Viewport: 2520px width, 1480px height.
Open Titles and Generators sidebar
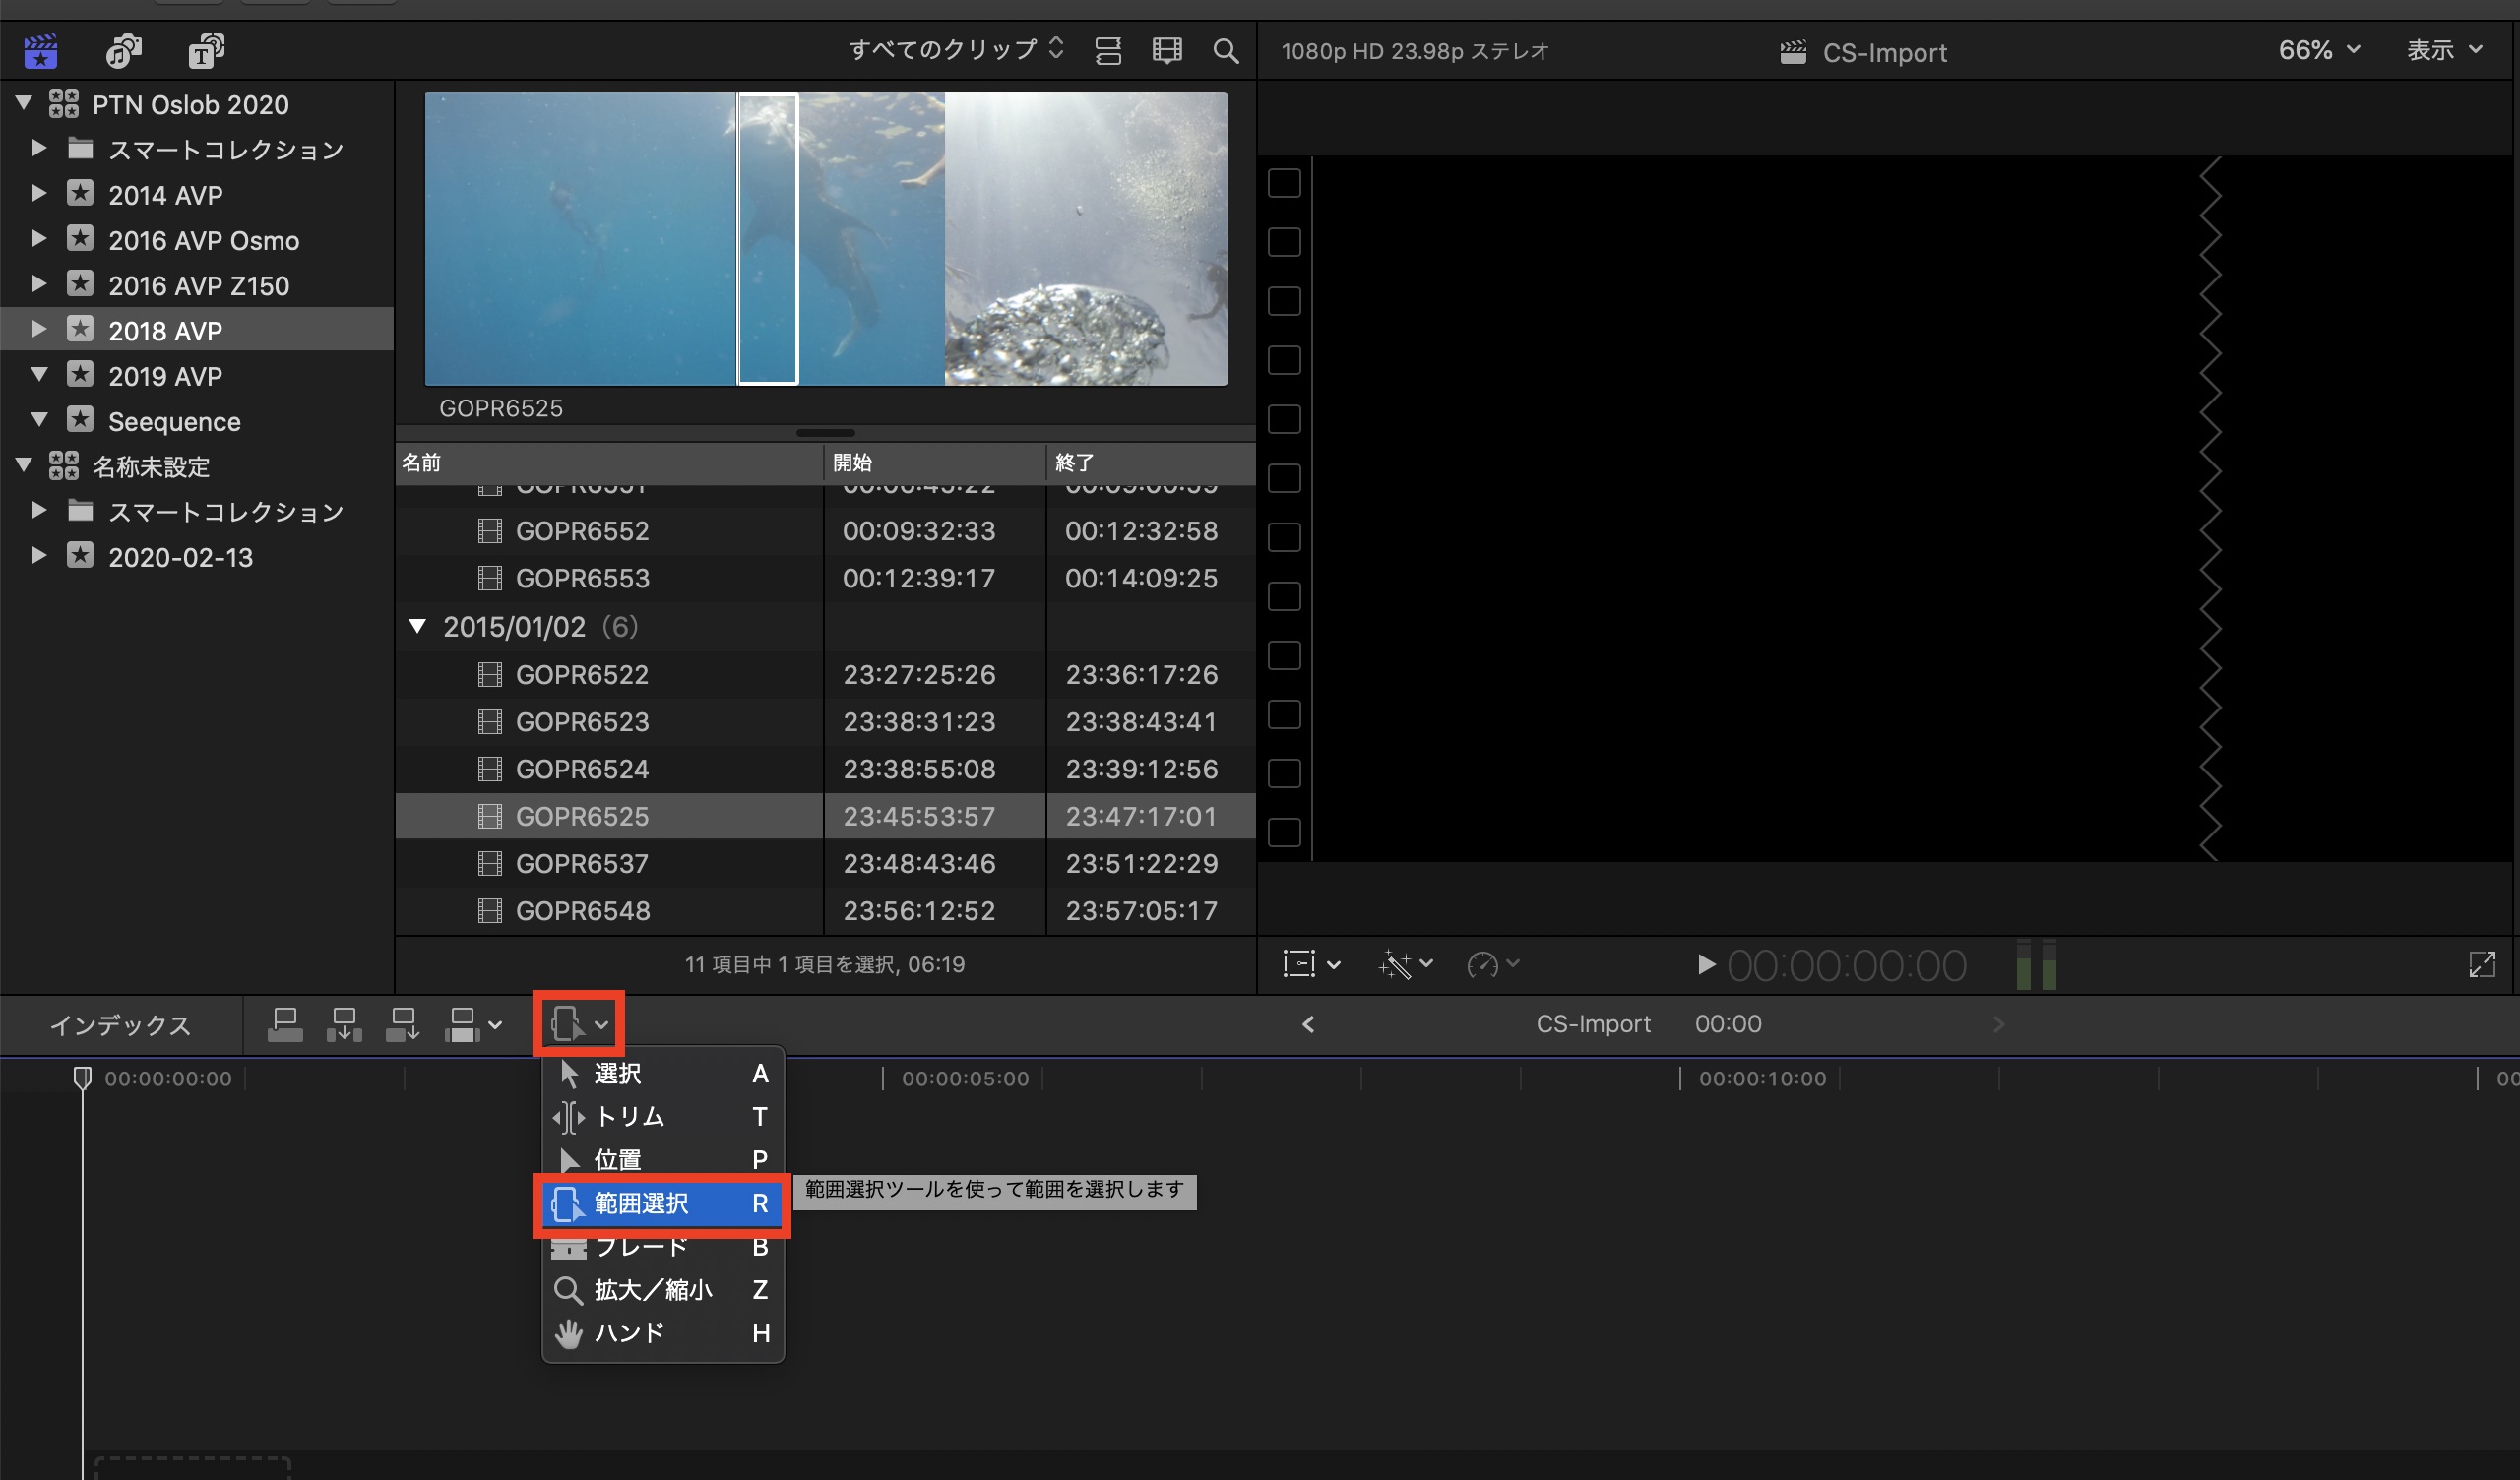pos(206,50)
